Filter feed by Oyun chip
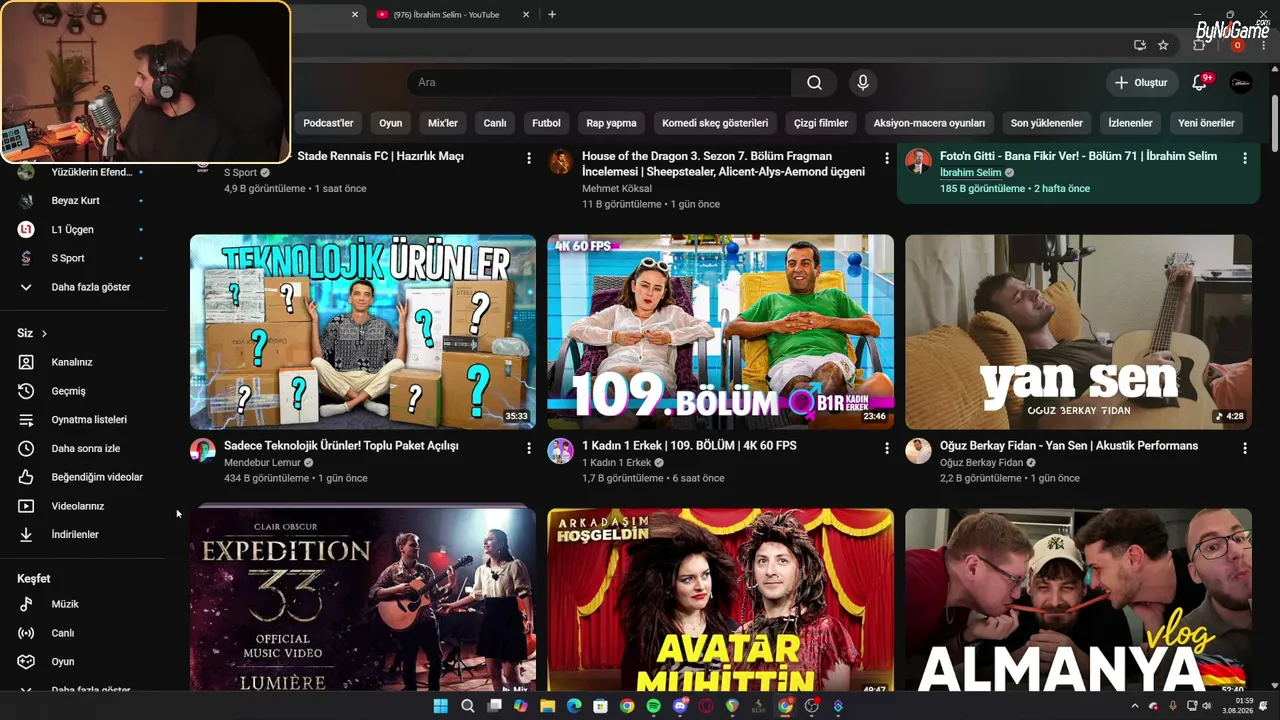The image size is (1280, 720). click(390, 123)
